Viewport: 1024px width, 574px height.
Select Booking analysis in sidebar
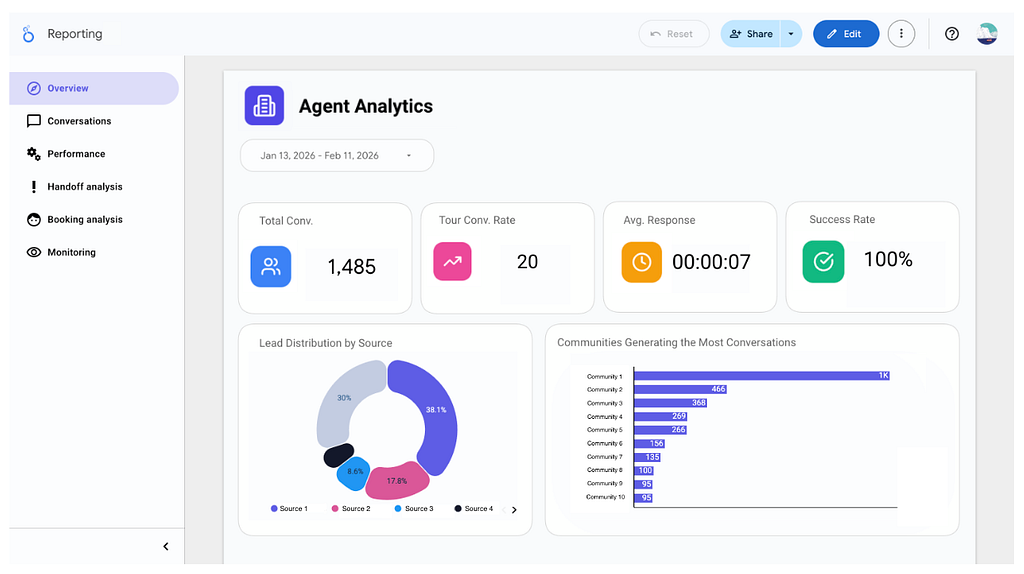(93, 219)
